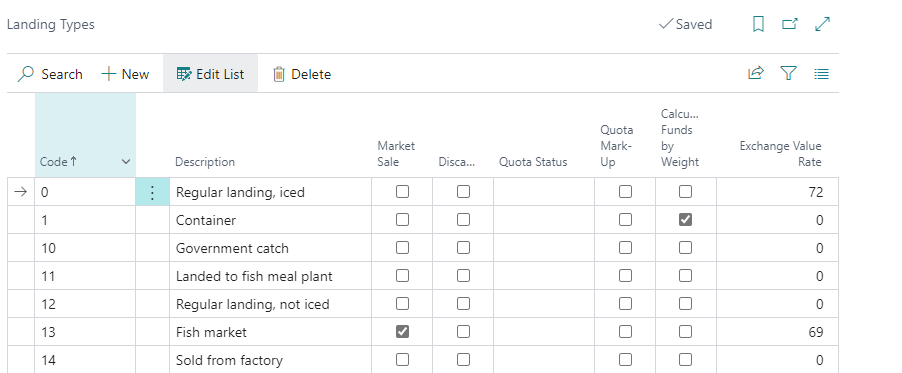The width and height of the screenshot is (902, 373).
Task: Click the Delete trash button
Action: coord(302,74)
